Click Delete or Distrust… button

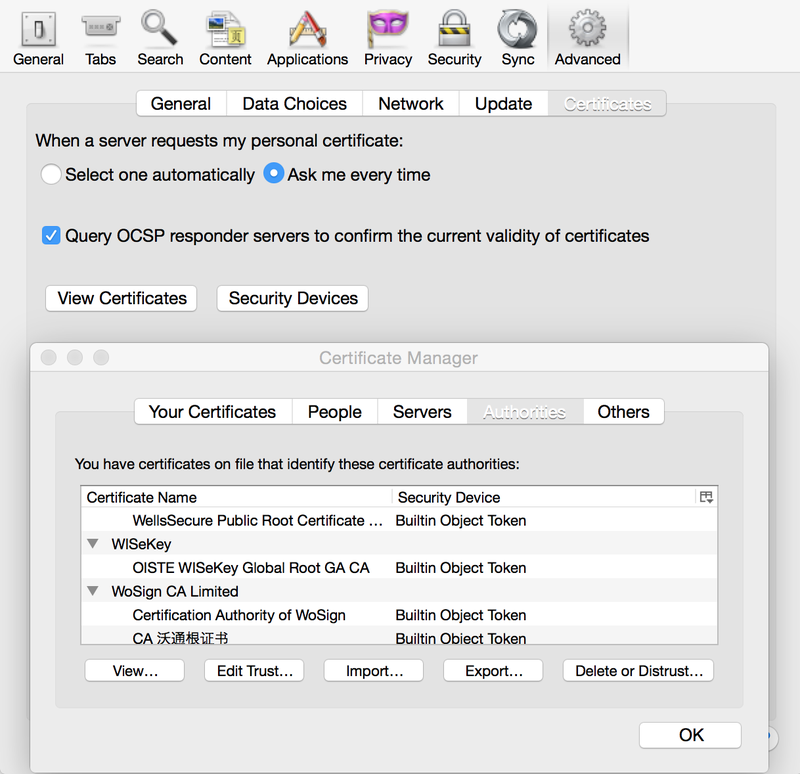638,670
